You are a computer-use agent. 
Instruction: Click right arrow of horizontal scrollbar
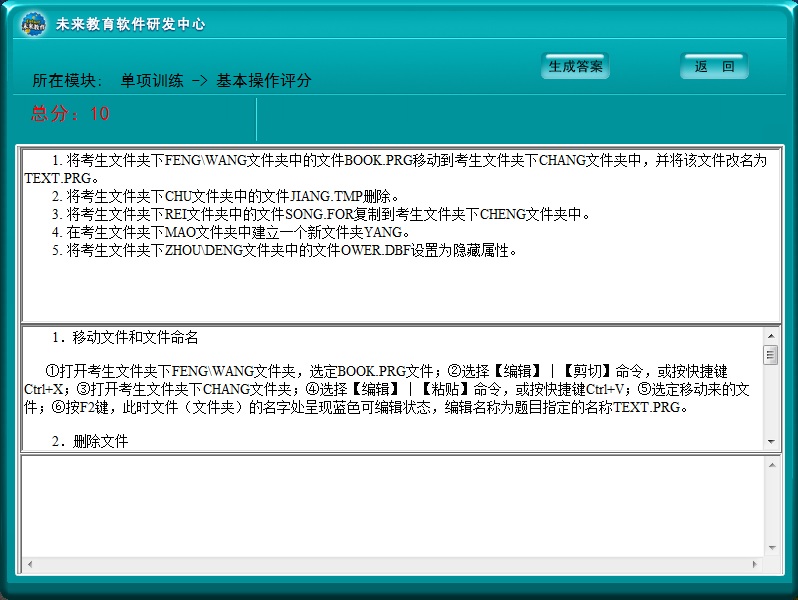[755, 564]
